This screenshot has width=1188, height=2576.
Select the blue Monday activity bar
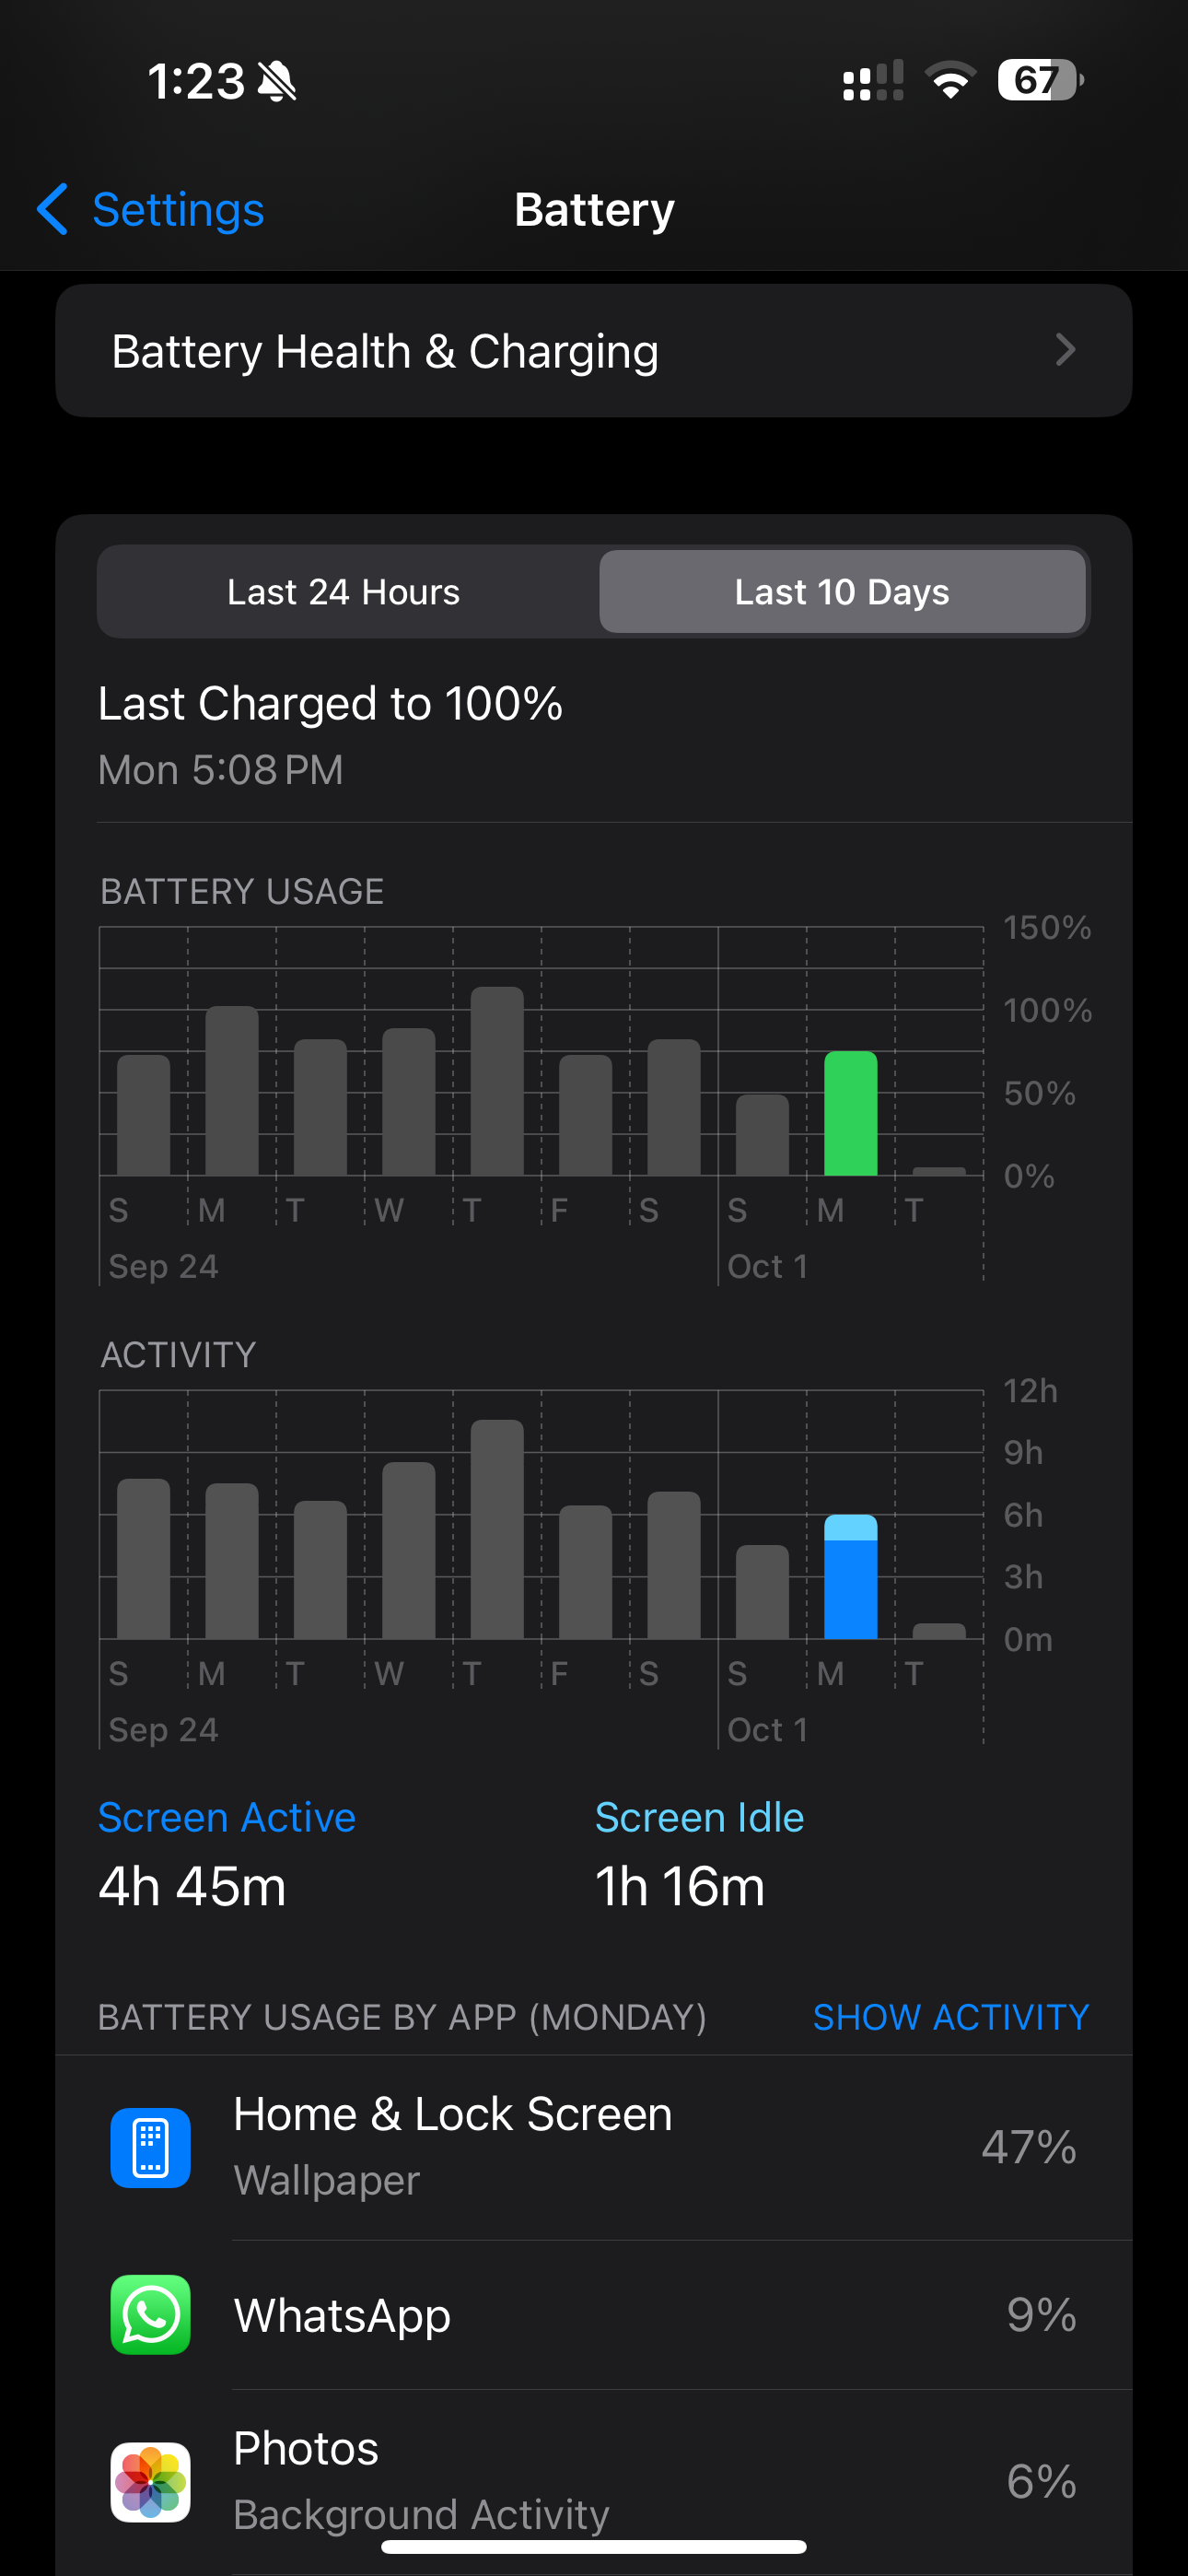click(x=850, y=1576)
